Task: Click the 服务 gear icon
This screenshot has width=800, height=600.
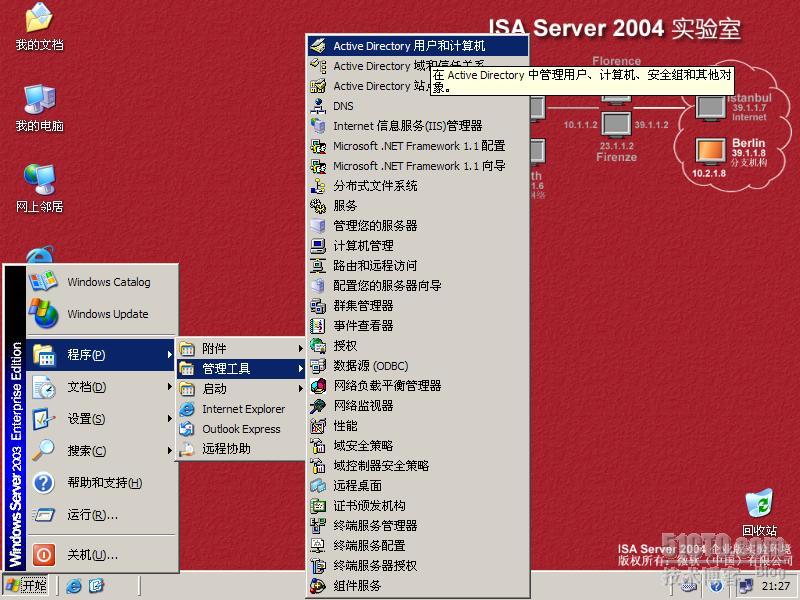Action: [318, 206]
